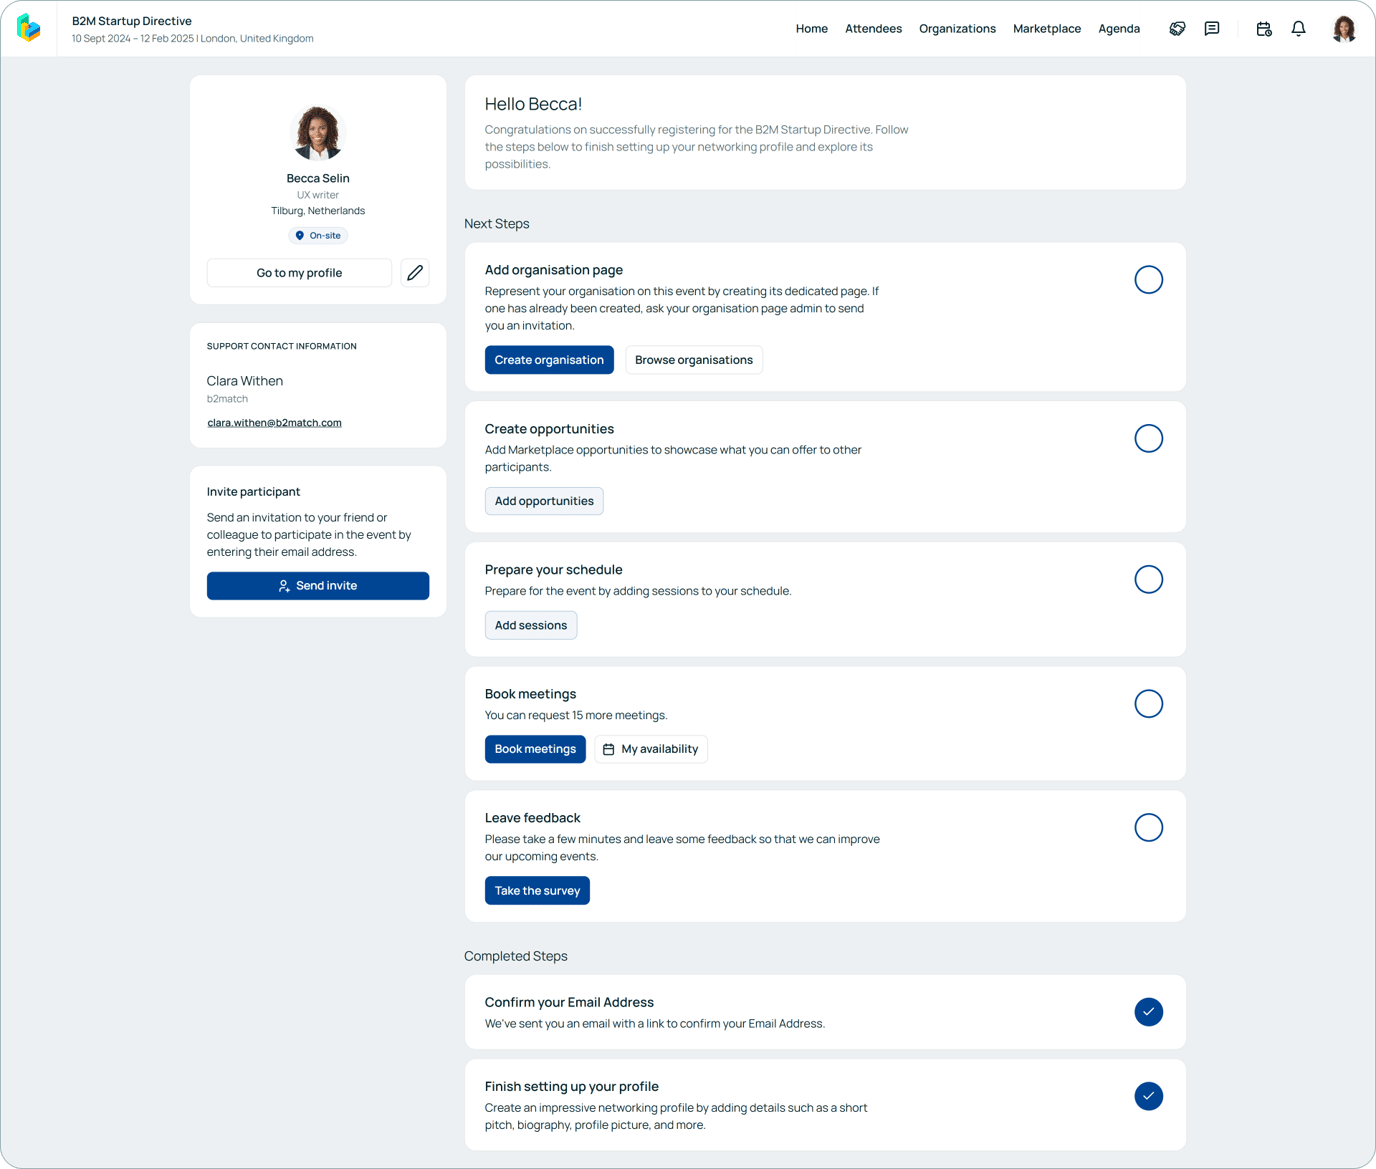
Task: Click the person-add icon on Send invite button
Action: coord(284,585)
